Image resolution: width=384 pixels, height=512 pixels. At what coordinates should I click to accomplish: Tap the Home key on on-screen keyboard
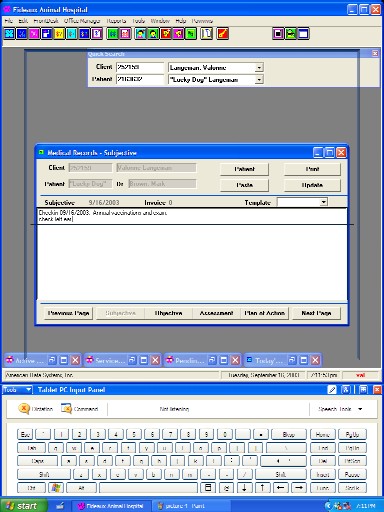[323, 435]
